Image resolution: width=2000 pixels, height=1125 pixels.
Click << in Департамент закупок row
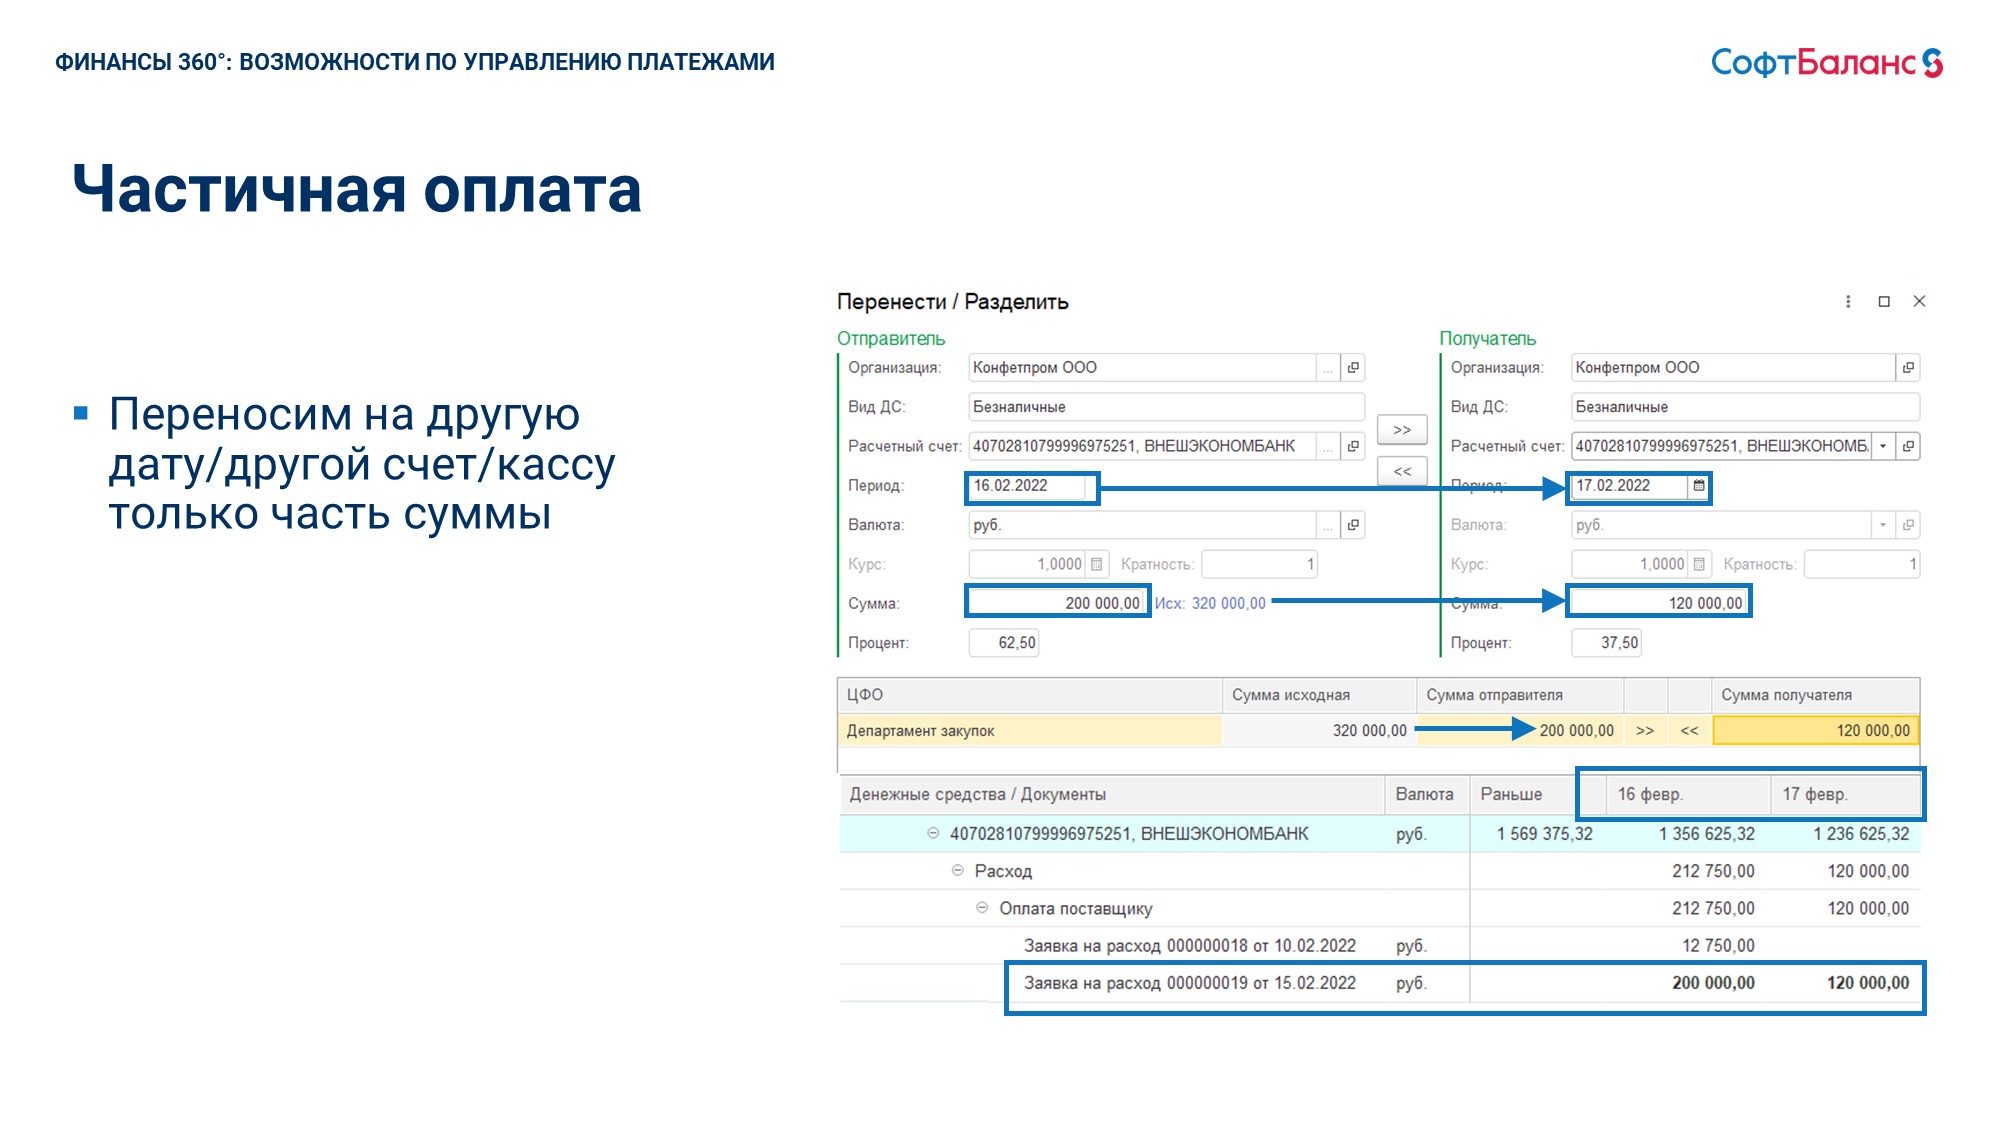point(1690,731)
